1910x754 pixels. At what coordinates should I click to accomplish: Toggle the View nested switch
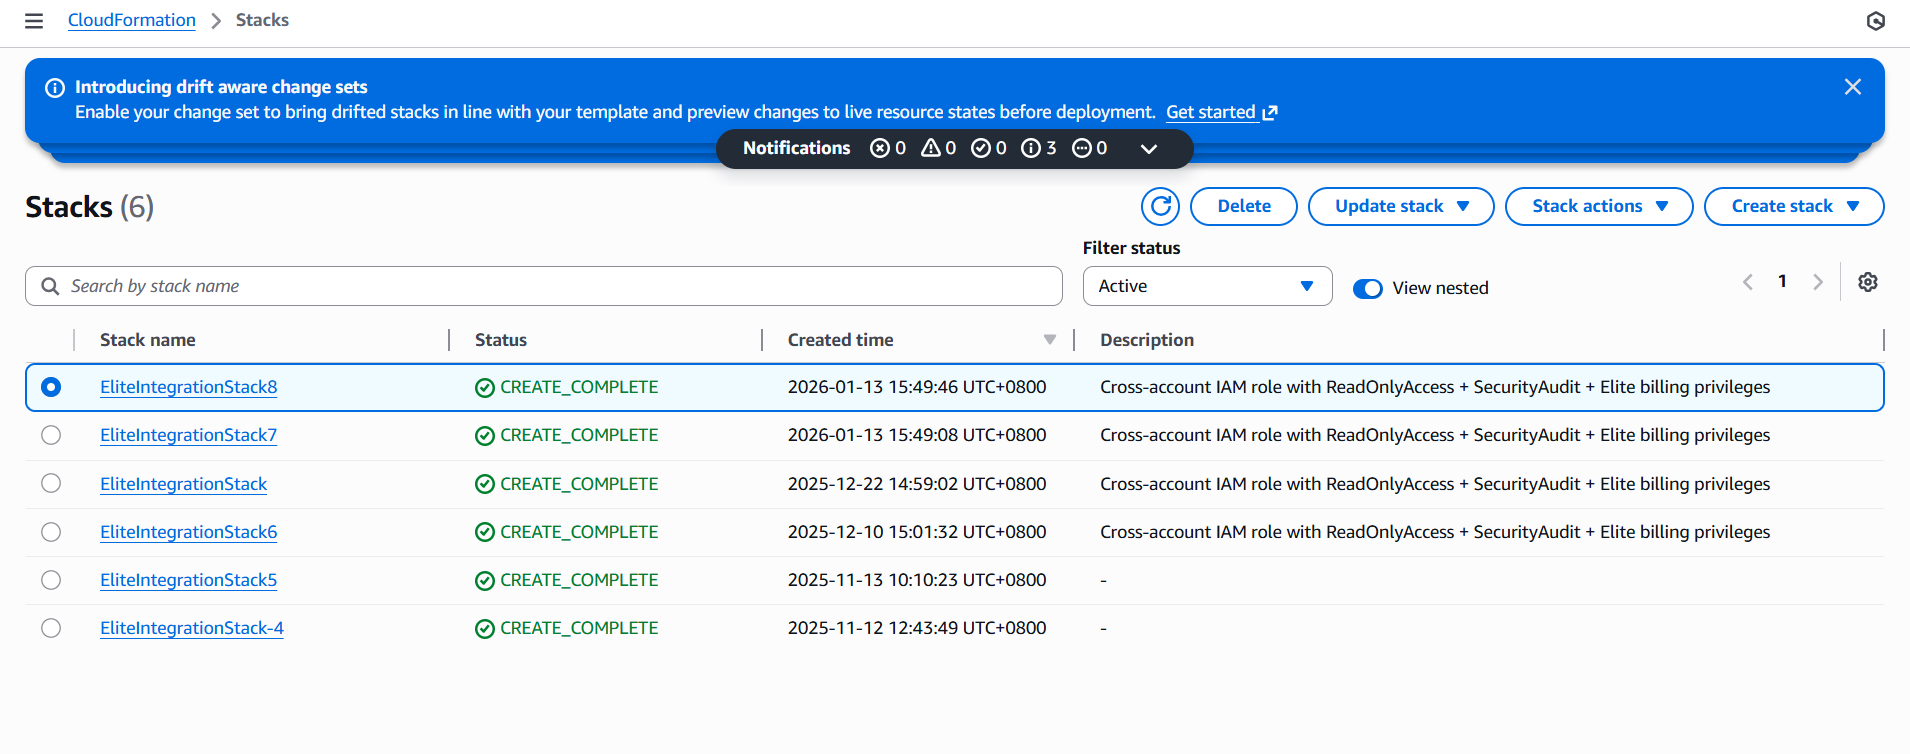(x=1367, y=289)
